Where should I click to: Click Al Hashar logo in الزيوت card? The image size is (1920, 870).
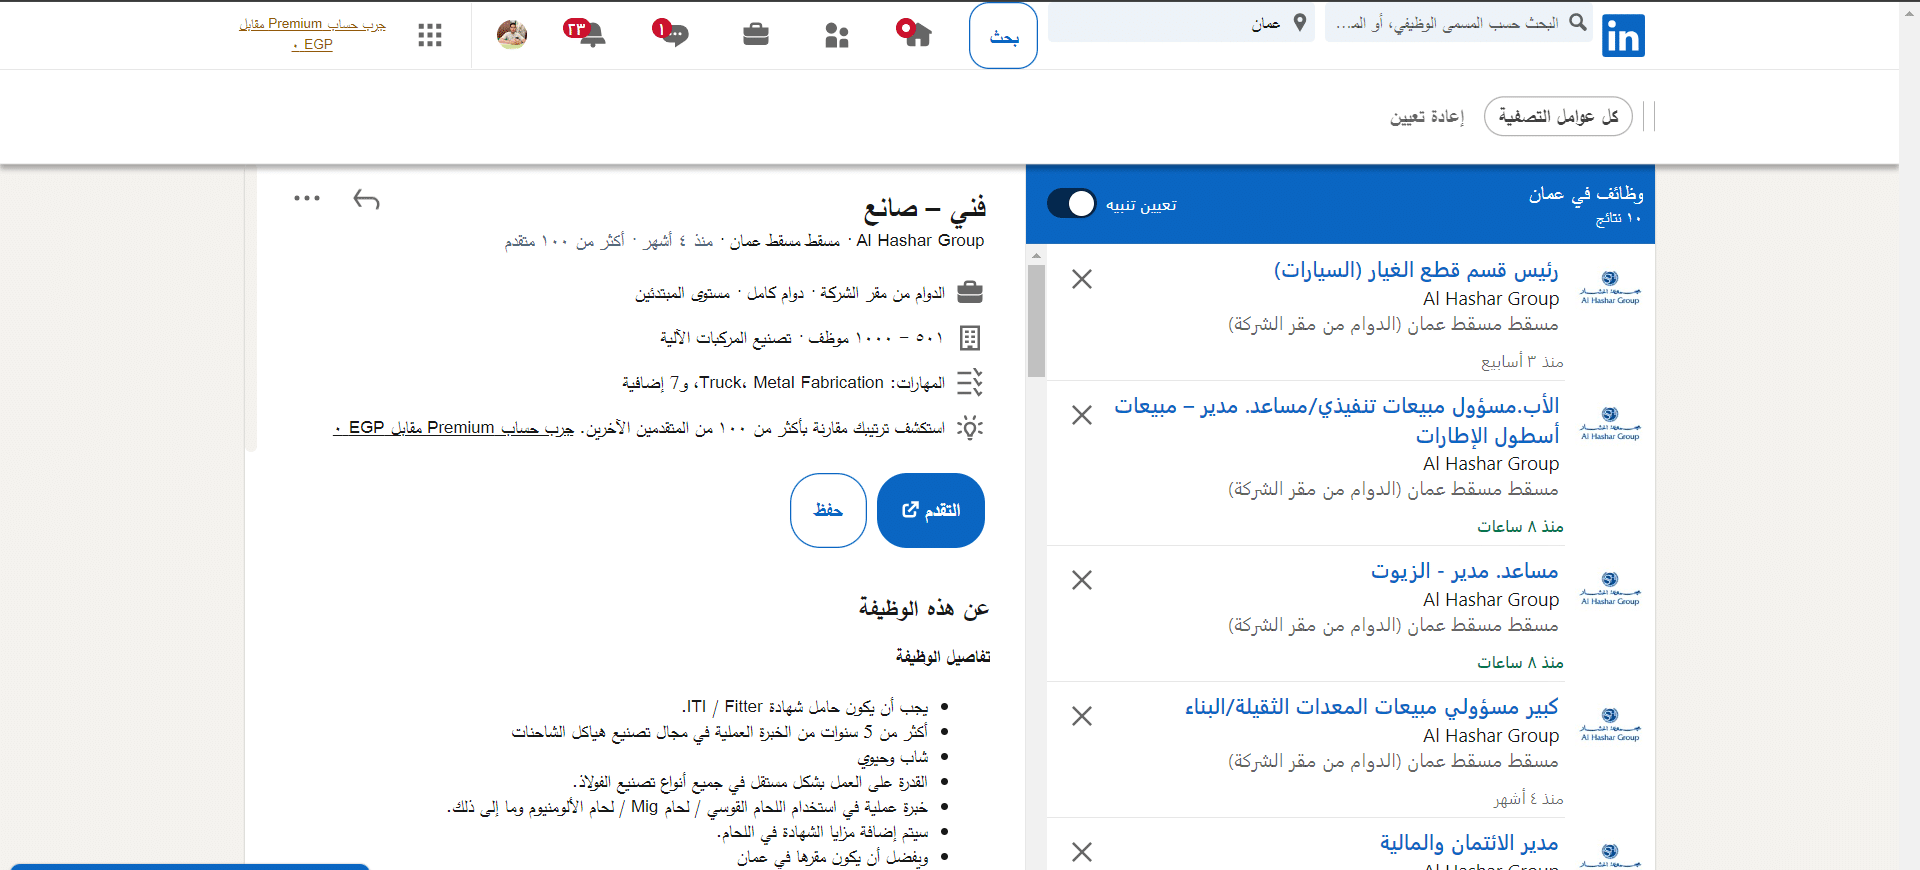click(1610, 588)
